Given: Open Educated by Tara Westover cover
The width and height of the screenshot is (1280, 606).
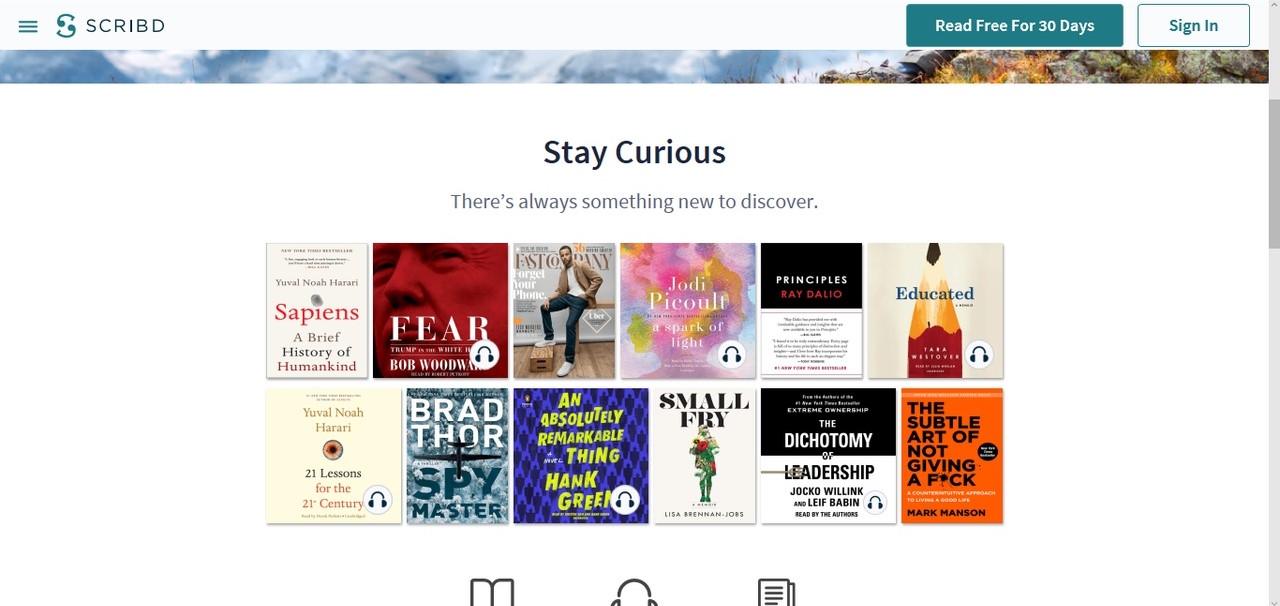Looking at the screenshot, I should point(935,310).
